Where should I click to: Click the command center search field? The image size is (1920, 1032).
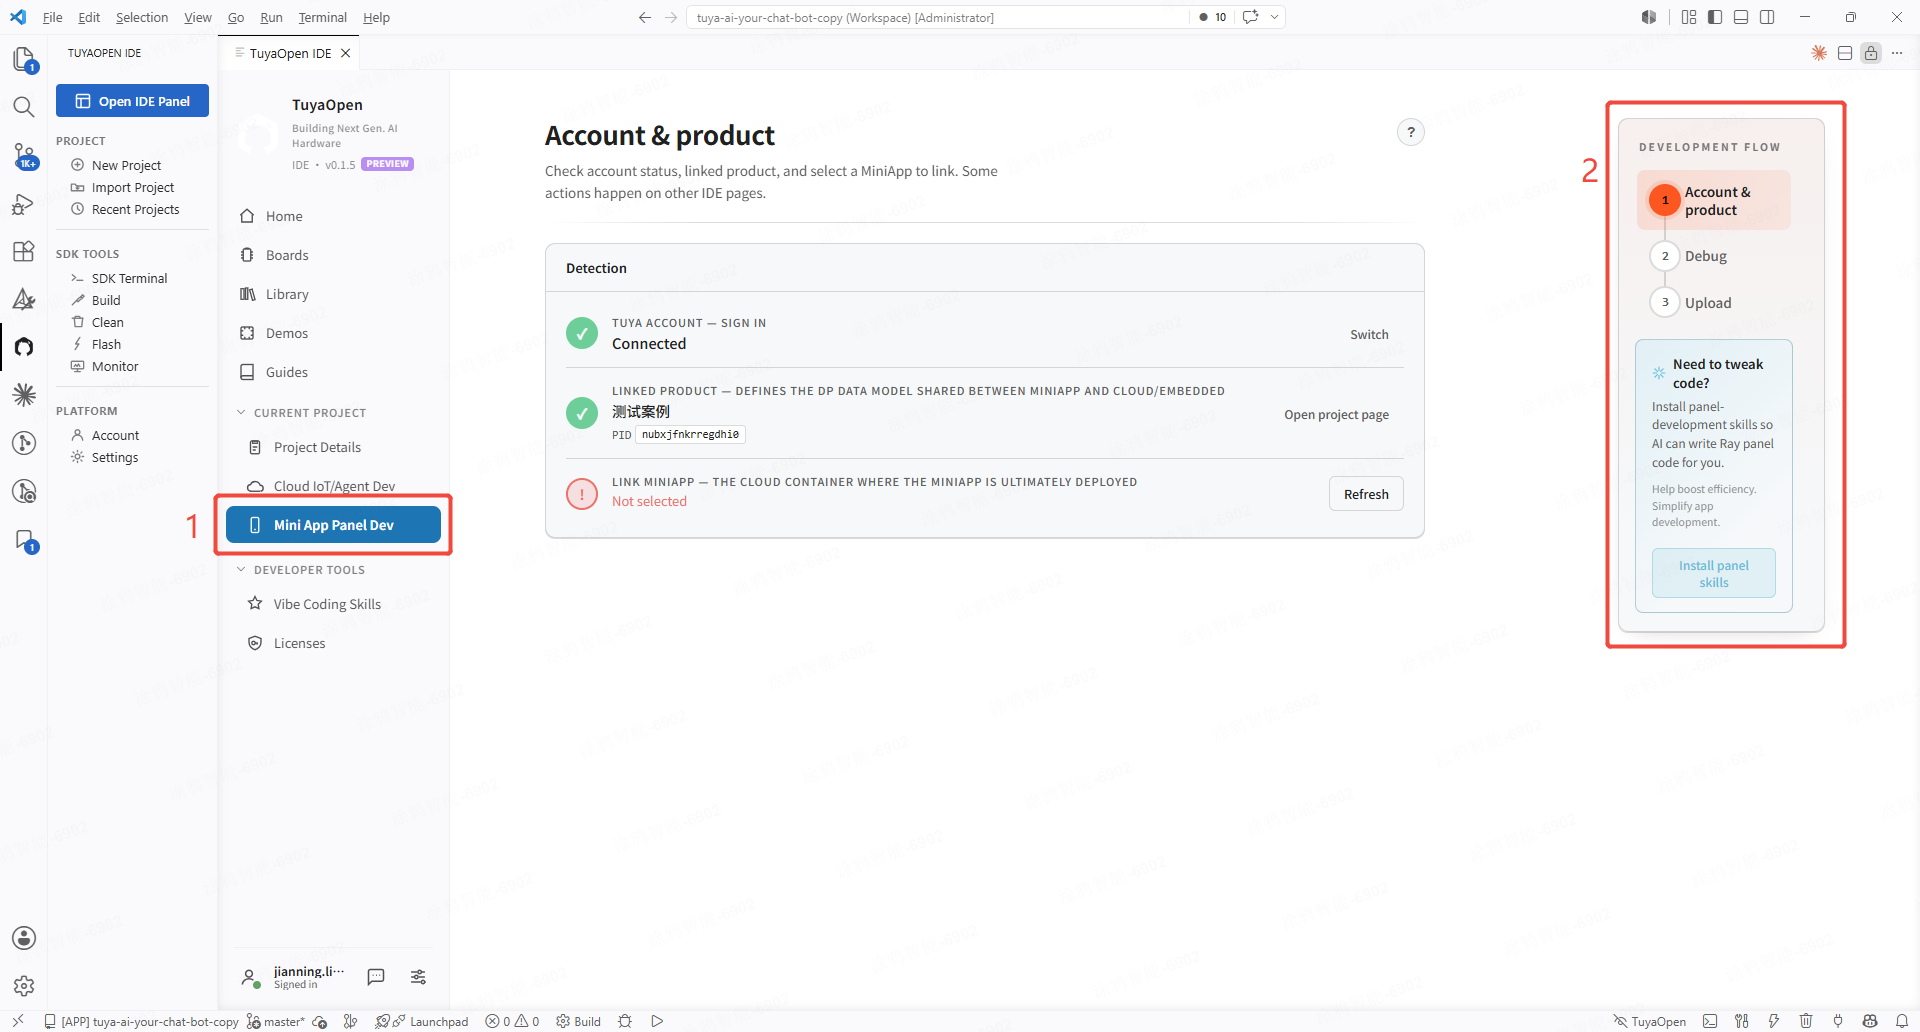(x=937, y=17)
